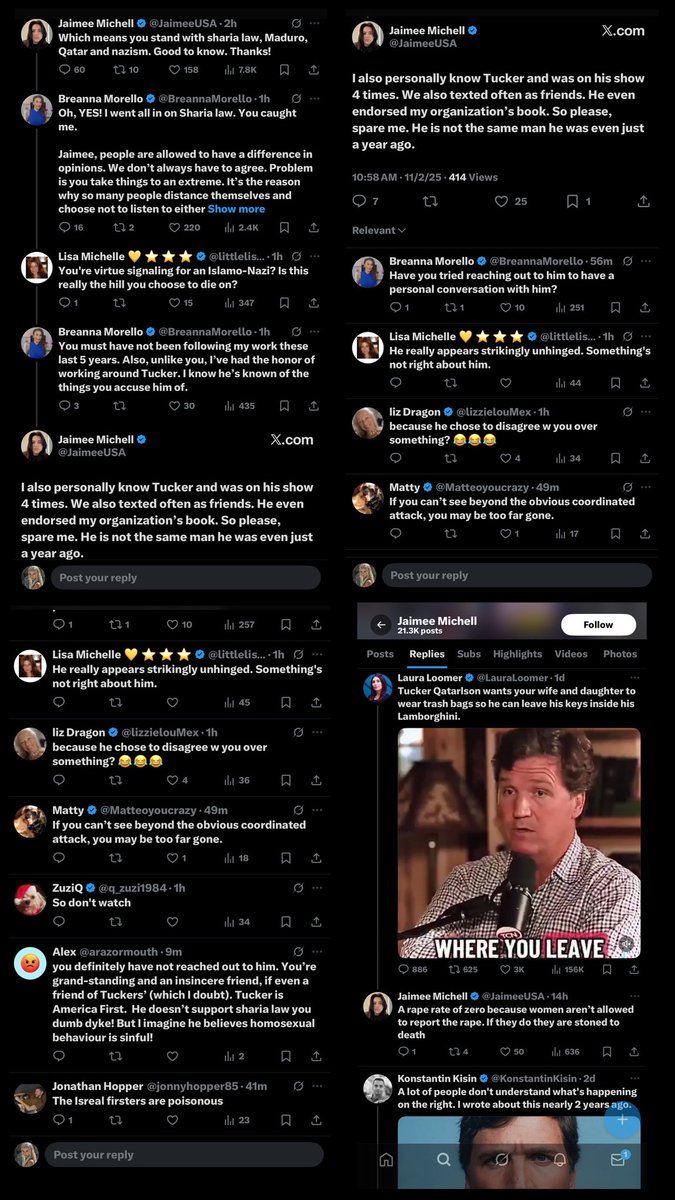This screenshot has height=1200, width=675.
Task: Like Jaimee Michell's "Which means you stand" post
Action: [x=176, y=70]
